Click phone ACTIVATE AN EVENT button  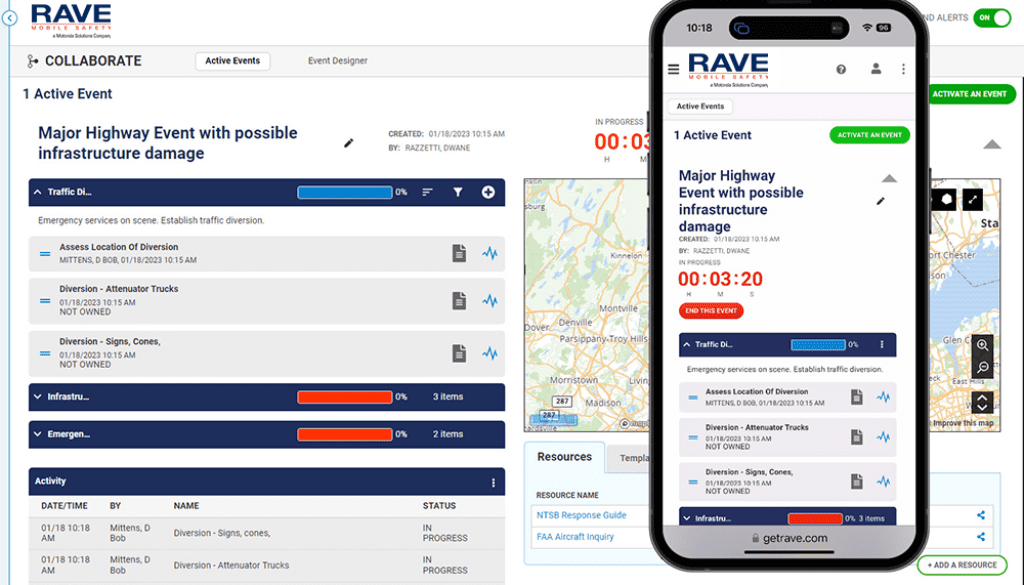click(x=869, y=135)
